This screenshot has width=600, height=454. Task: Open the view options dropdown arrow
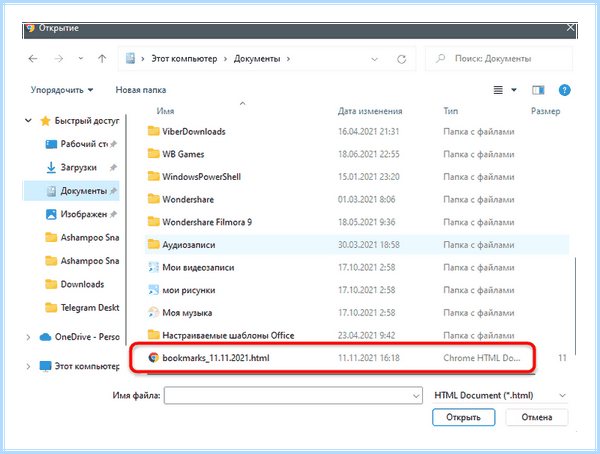click(514, 90)
